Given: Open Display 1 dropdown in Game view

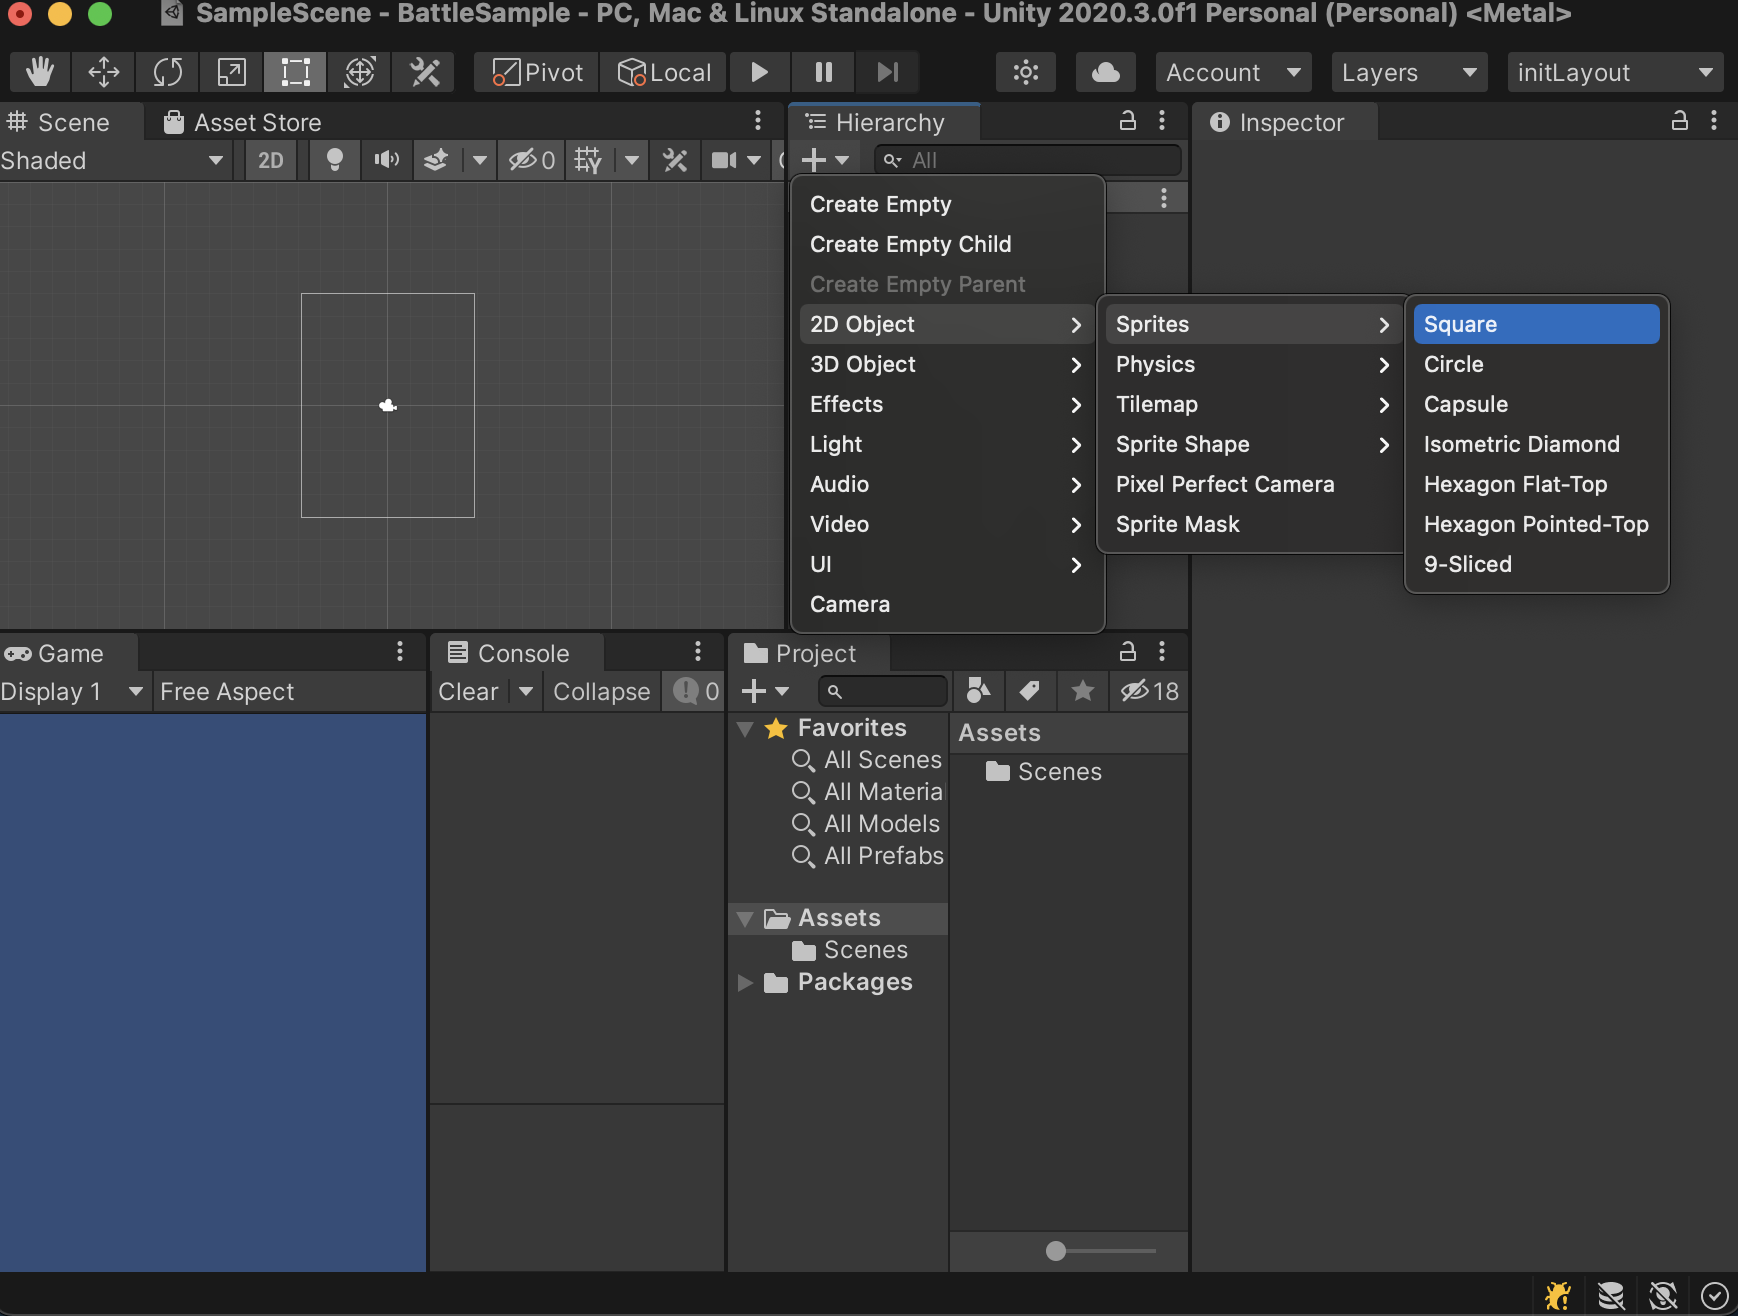Looking at the screenshot, I should [74, 692].
